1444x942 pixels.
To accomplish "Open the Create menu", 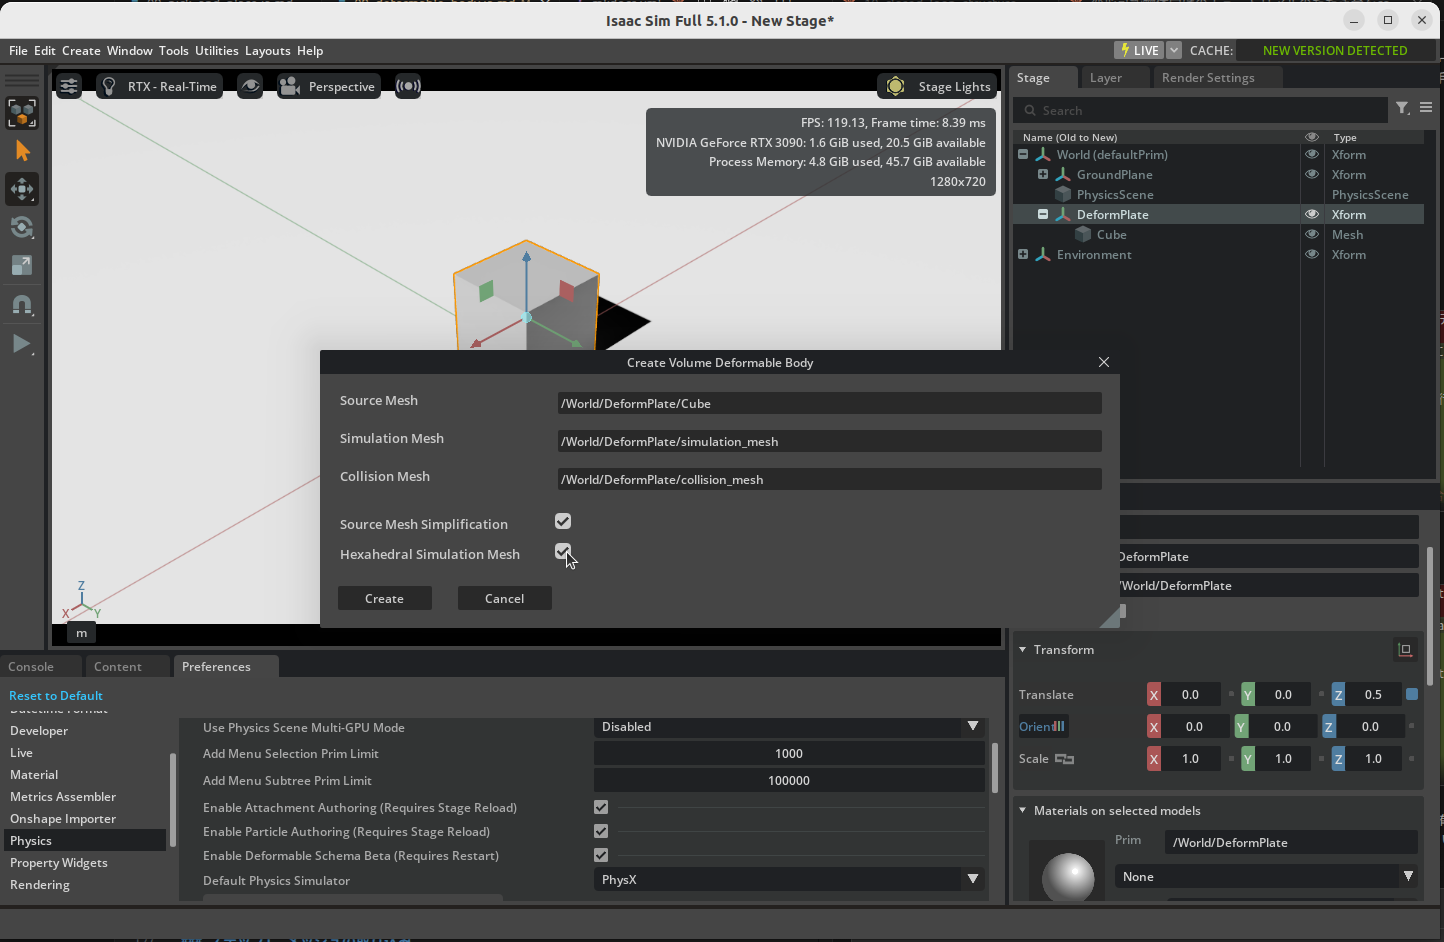I will click(80, 50).
